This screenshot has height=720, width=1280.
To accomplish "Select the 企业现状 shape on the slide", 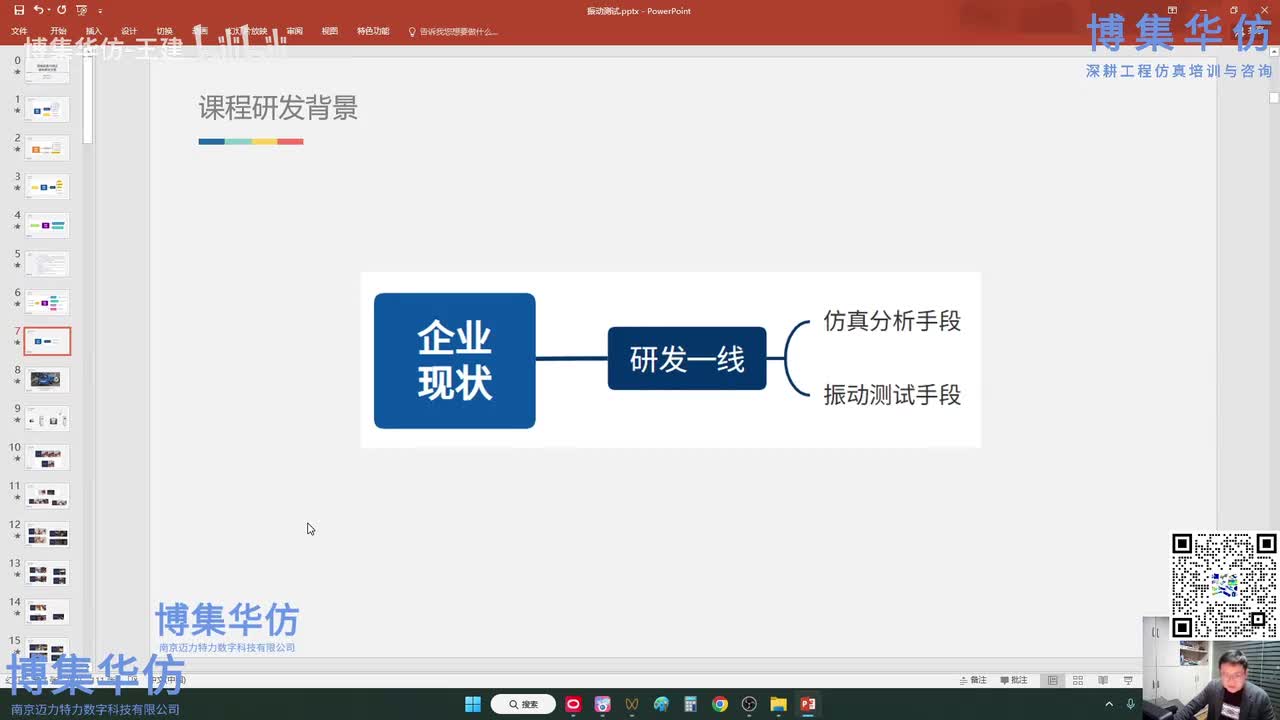I will click(455, 361).
